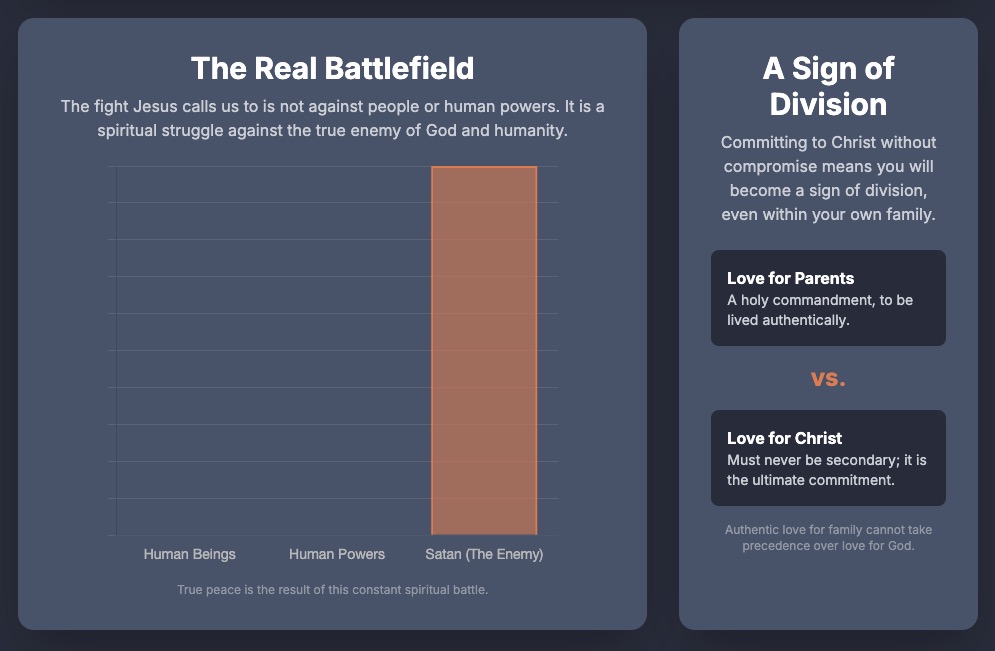This screenshot has height=651, width=995.
Task: Click the "Satan (The Enemy)" axis label
Action: [484, 554]
